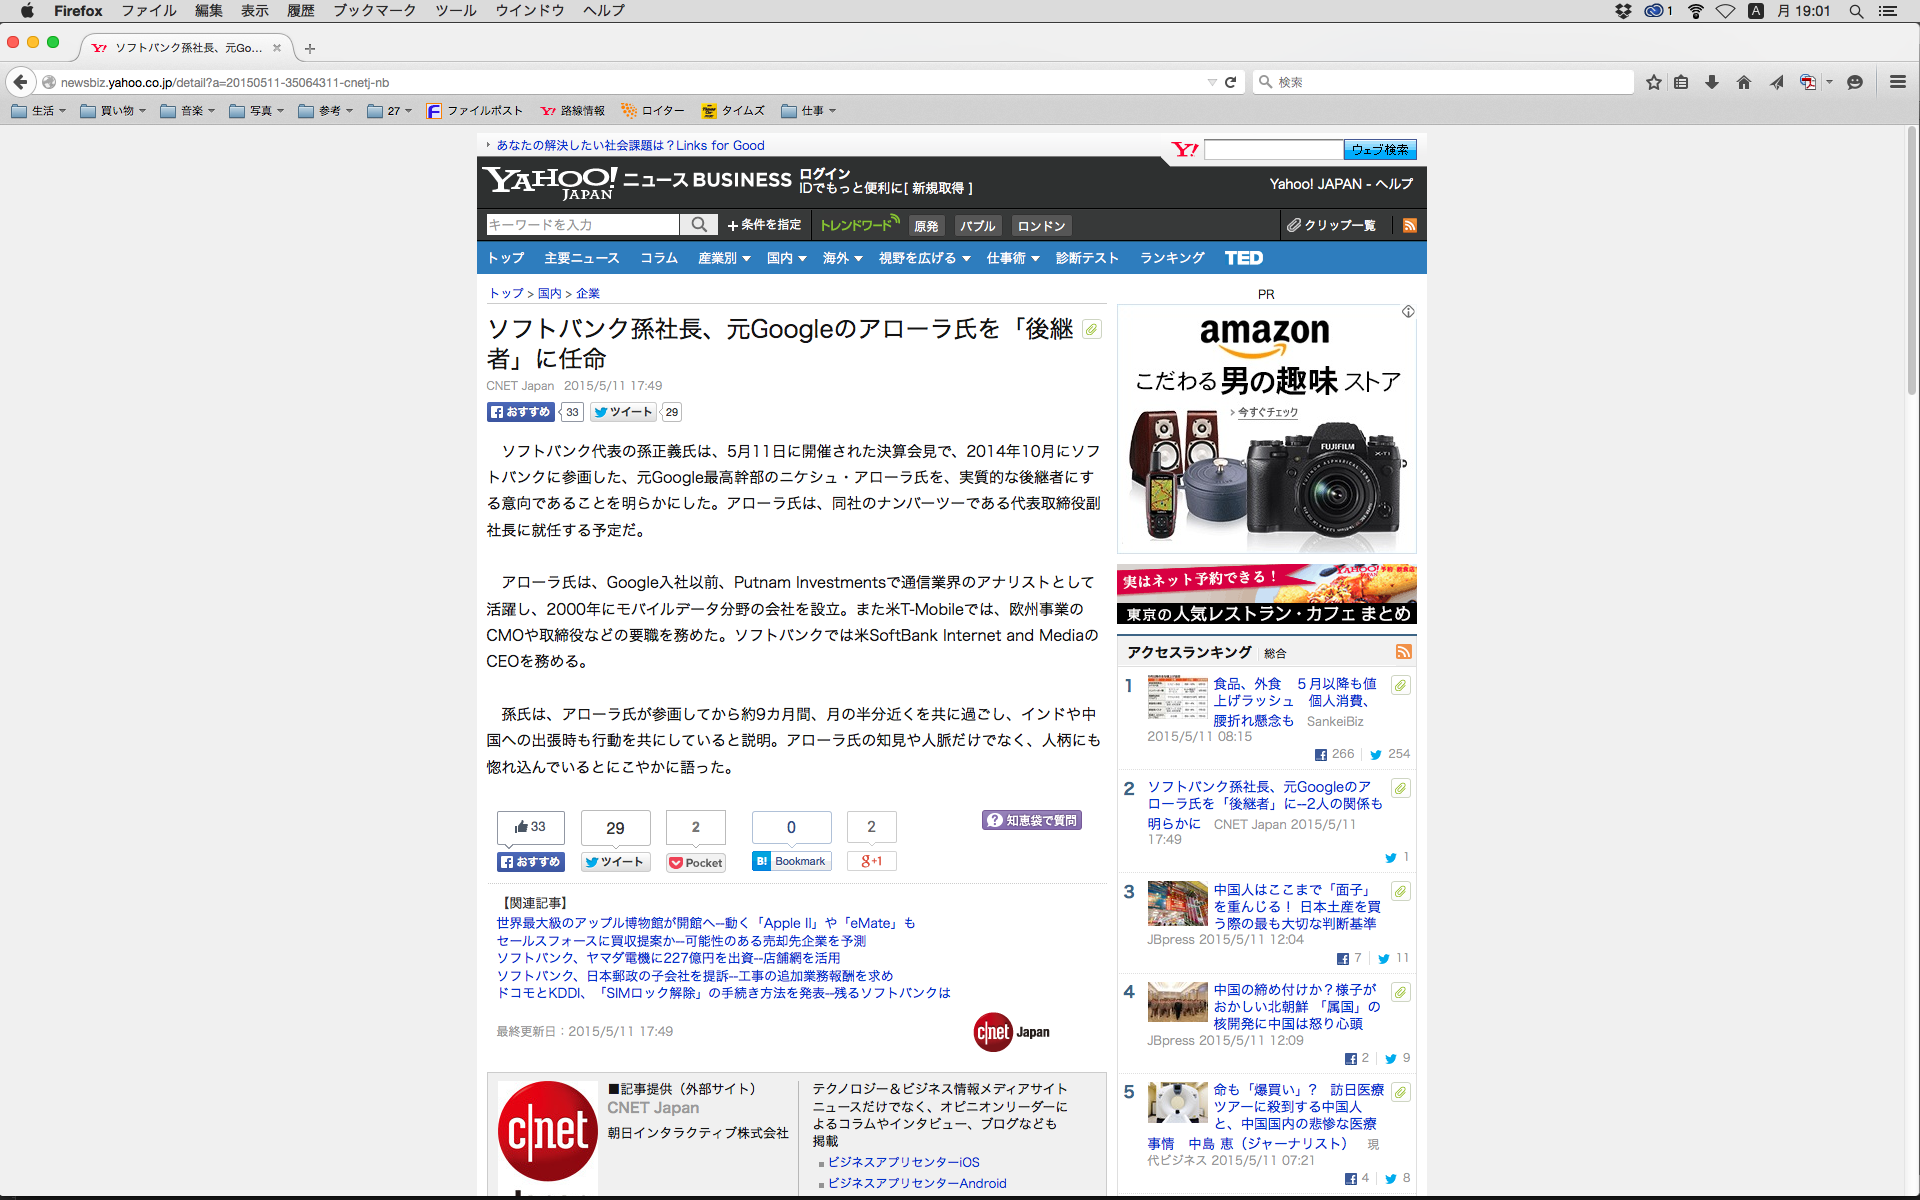Click the Firefox reload page icon
Screen dimensions: 1920x1200
point(1231,82)
